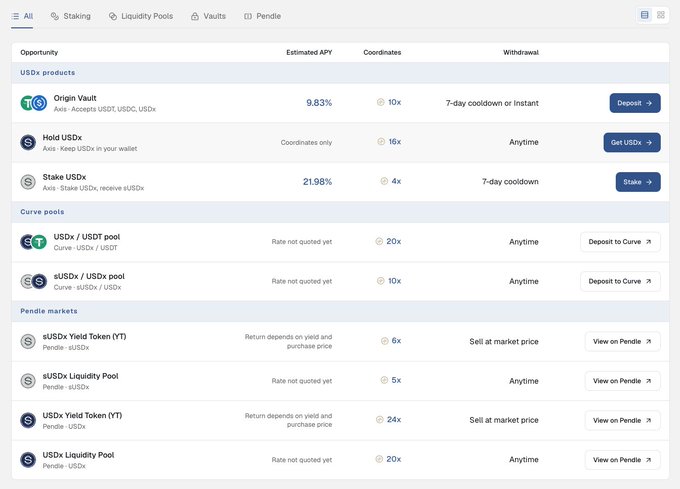
Task: Open the Vaults tab
Action: [209, 16]
